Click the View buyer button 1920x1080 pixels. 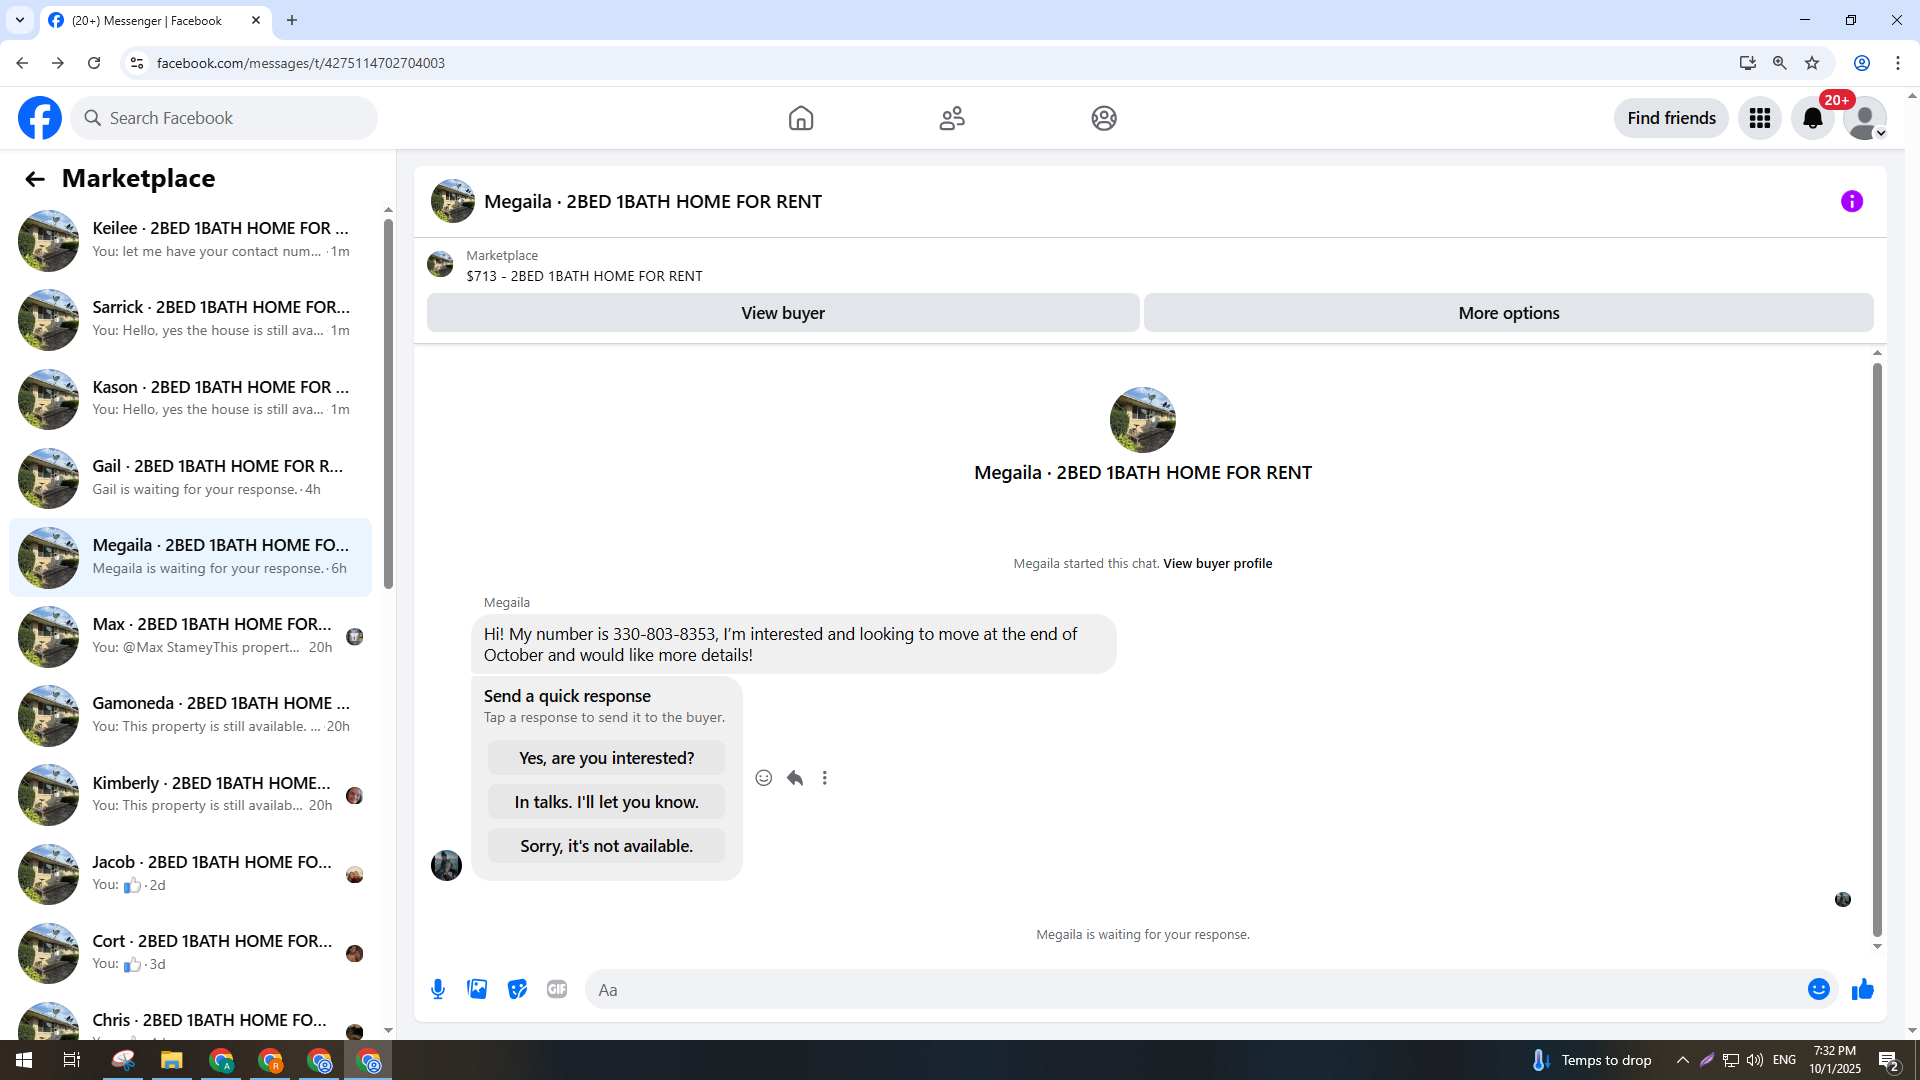click(x=783, y=313)
